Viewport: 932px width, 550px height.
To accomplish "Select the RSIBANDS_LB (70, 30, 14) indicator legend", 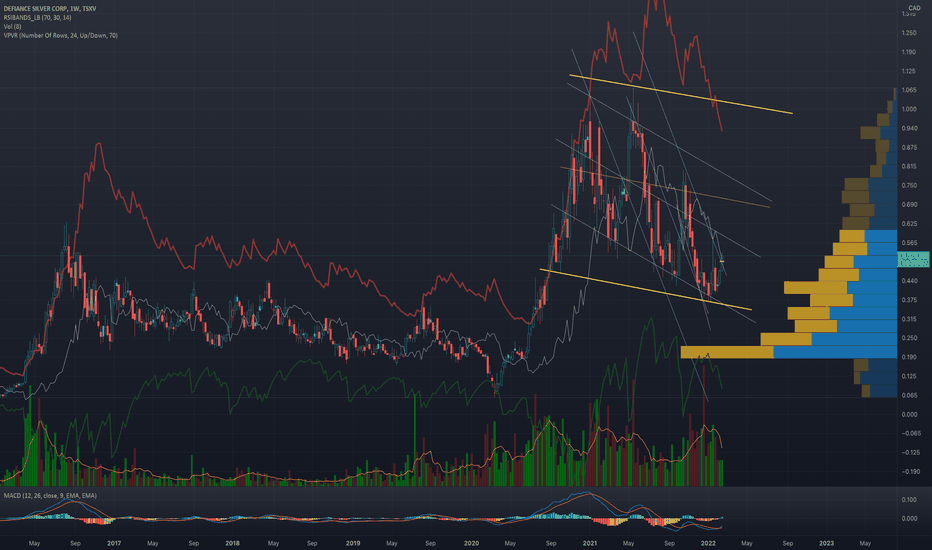I will click(x=37, y=18).
